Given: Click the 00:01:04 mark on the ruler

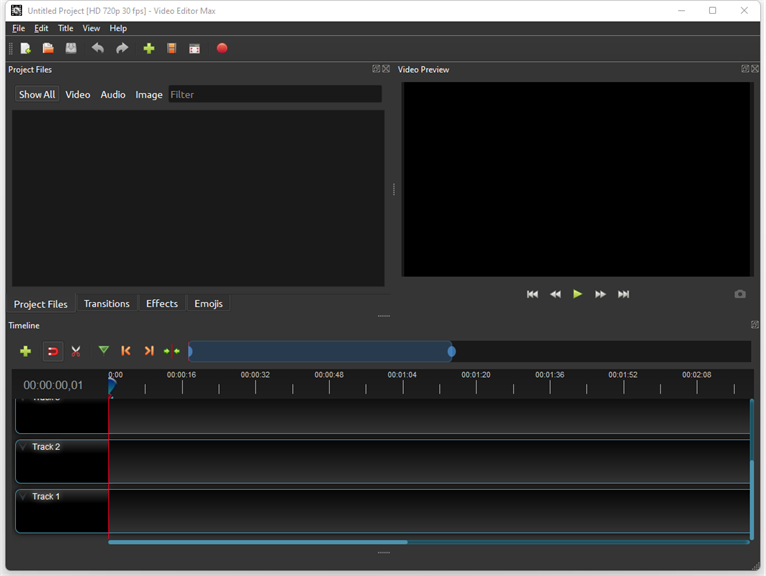Looking at the screenshot, I should (402, 375).
